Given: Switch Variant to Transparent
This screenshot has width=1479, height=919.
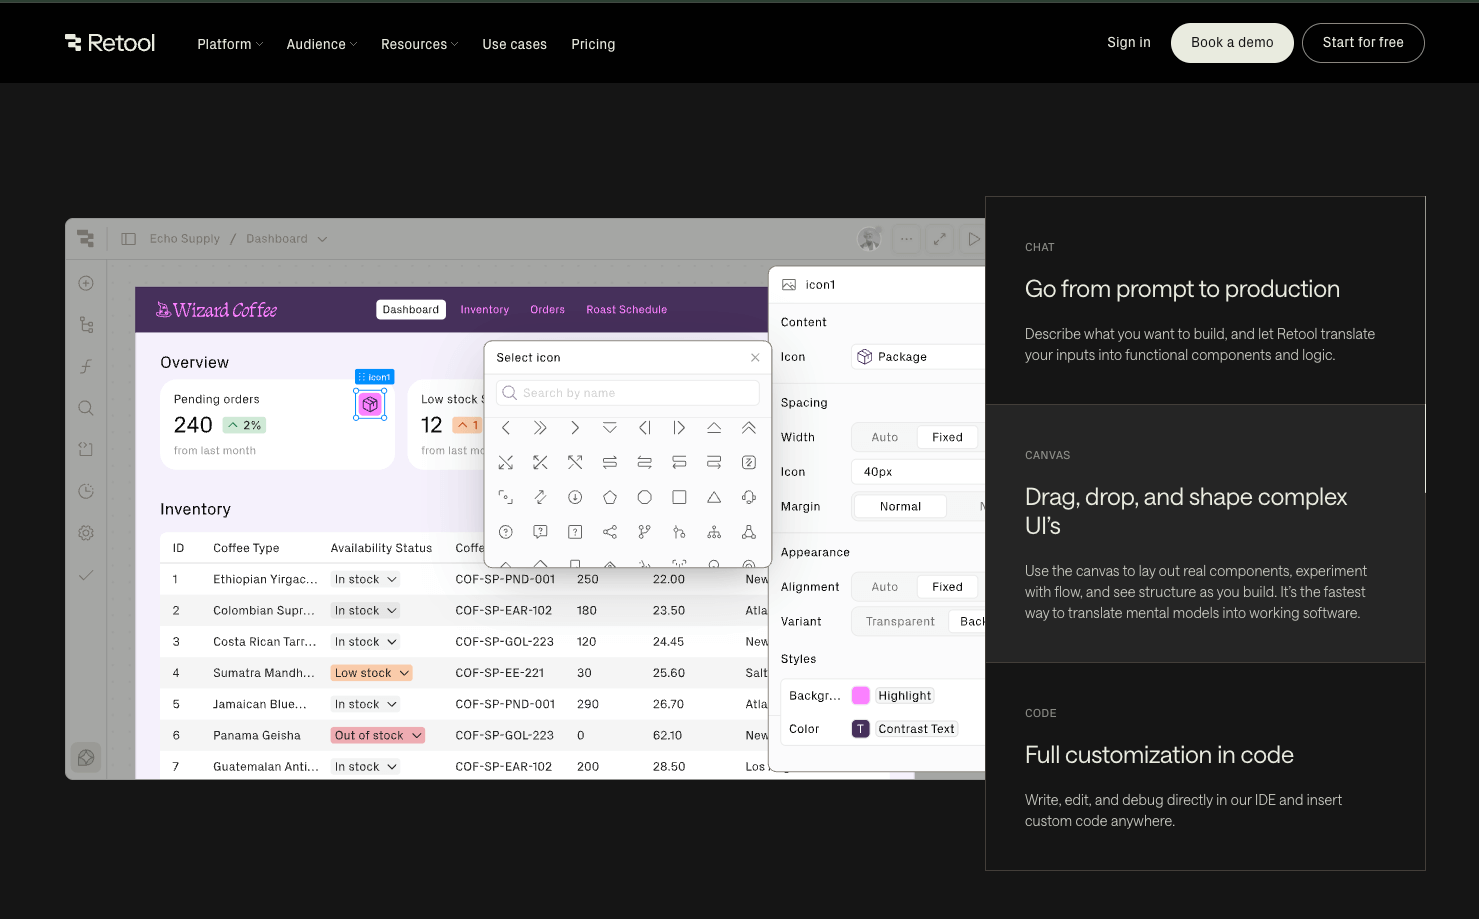Looking at the screenshot, I should [x=899, y=621].
